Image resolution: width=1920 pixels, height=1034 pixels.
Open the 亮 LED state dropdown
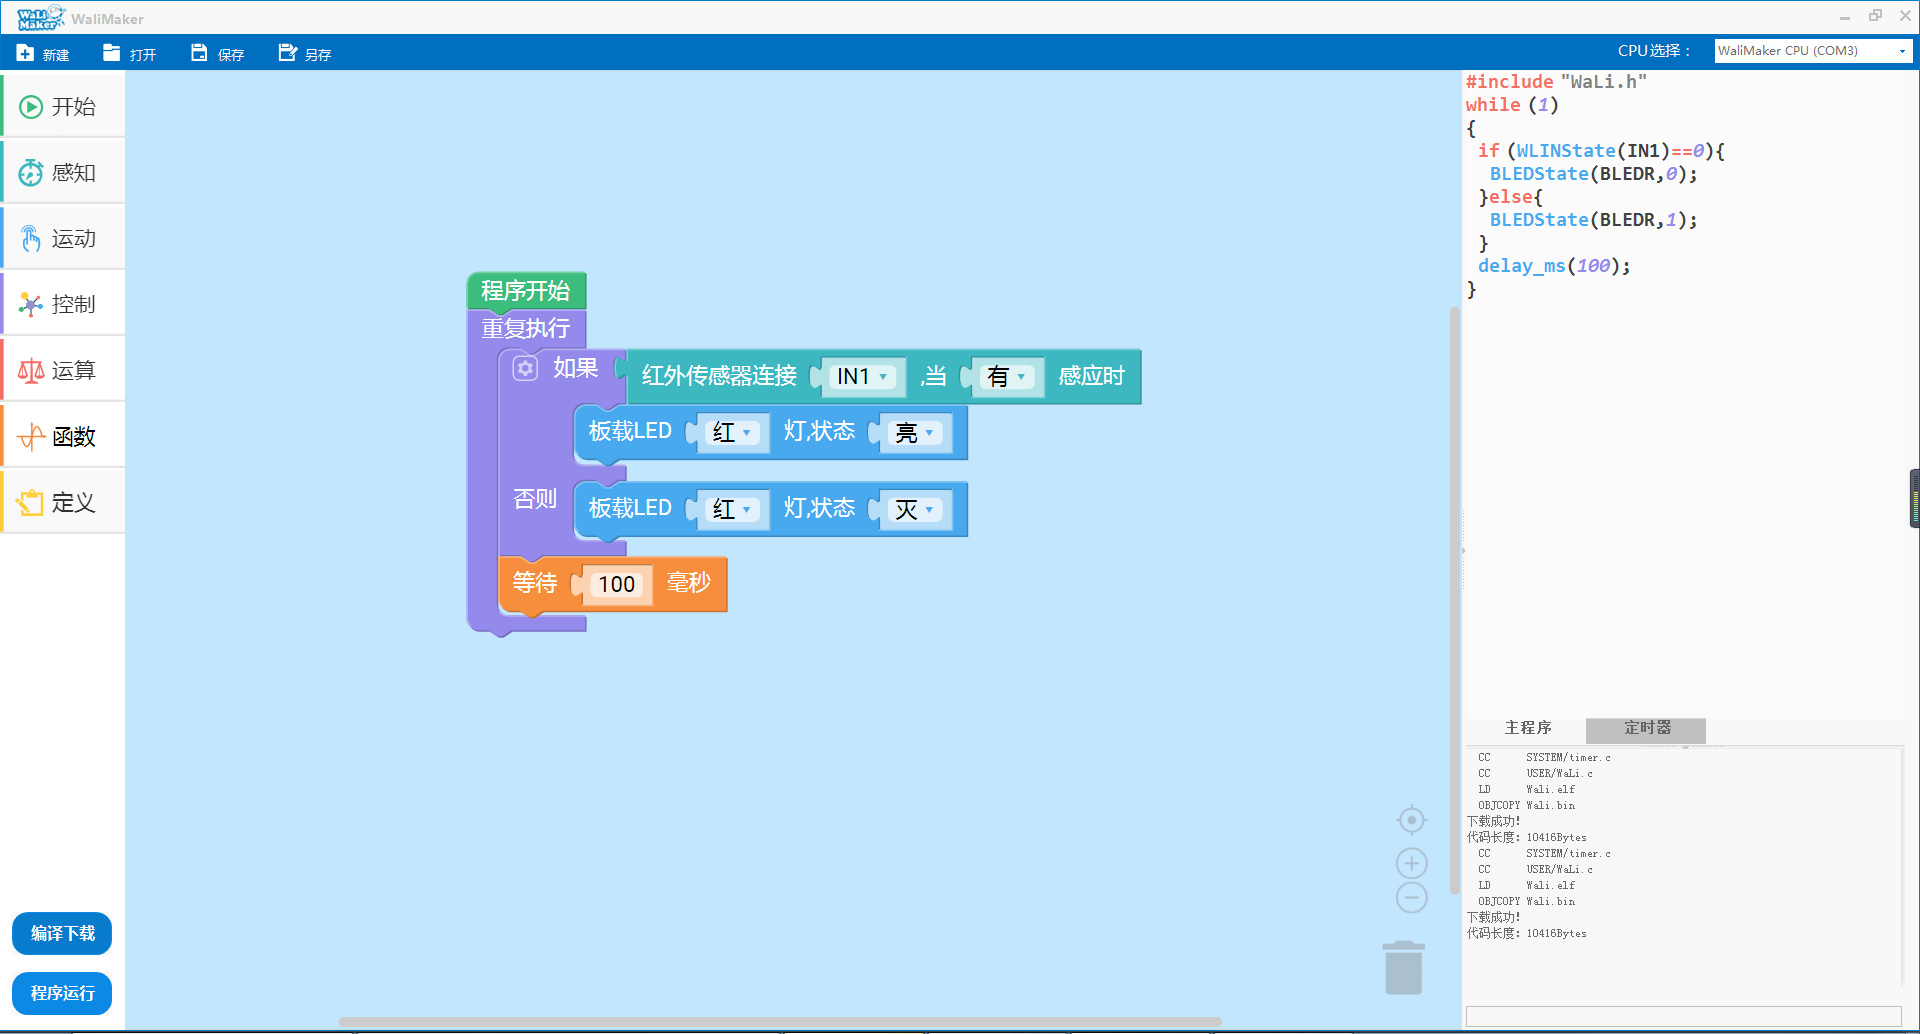[916, 433]
